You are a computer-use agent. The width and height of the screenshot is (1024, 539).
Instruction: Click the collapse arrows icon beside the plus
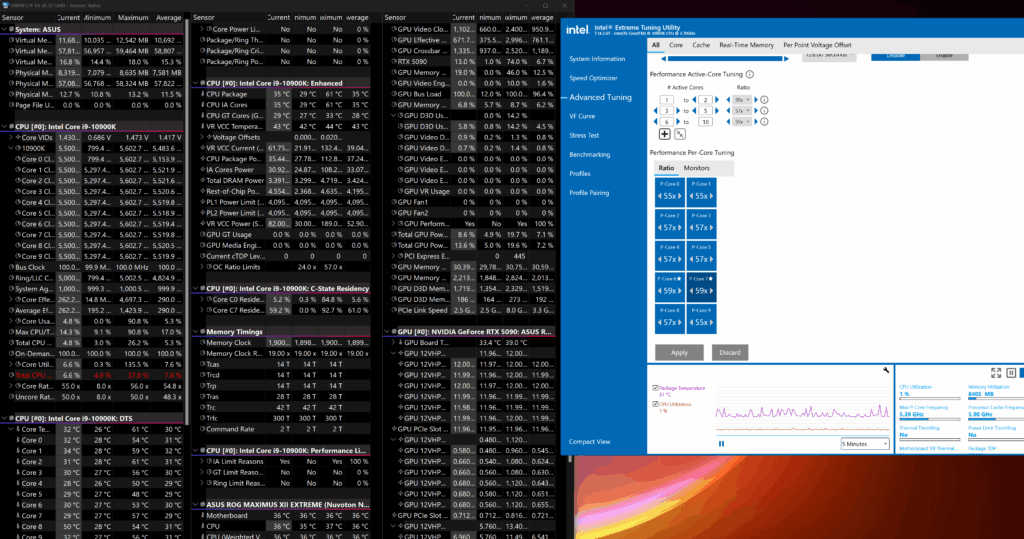(680, 134)
